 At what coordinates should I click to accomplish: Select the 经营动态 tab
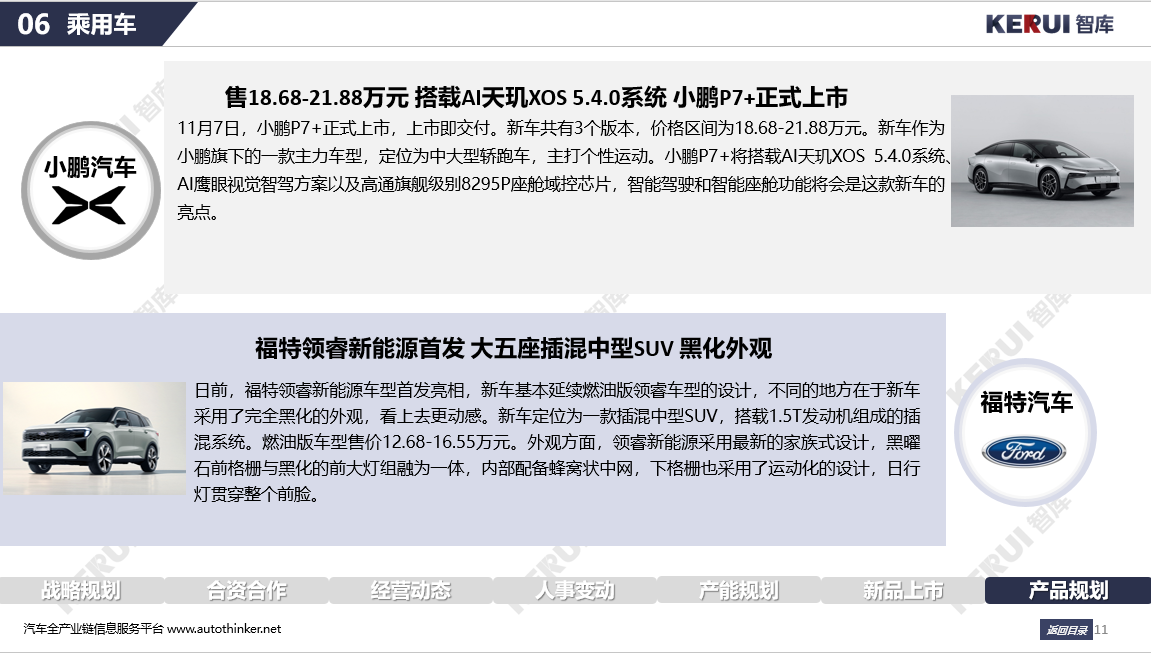410,590
